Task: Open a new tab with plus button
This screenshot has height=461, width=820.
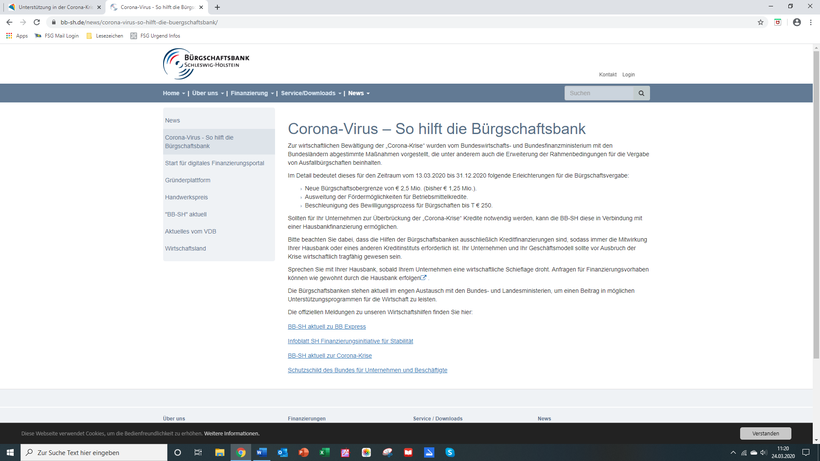Action: pos(217,7)
